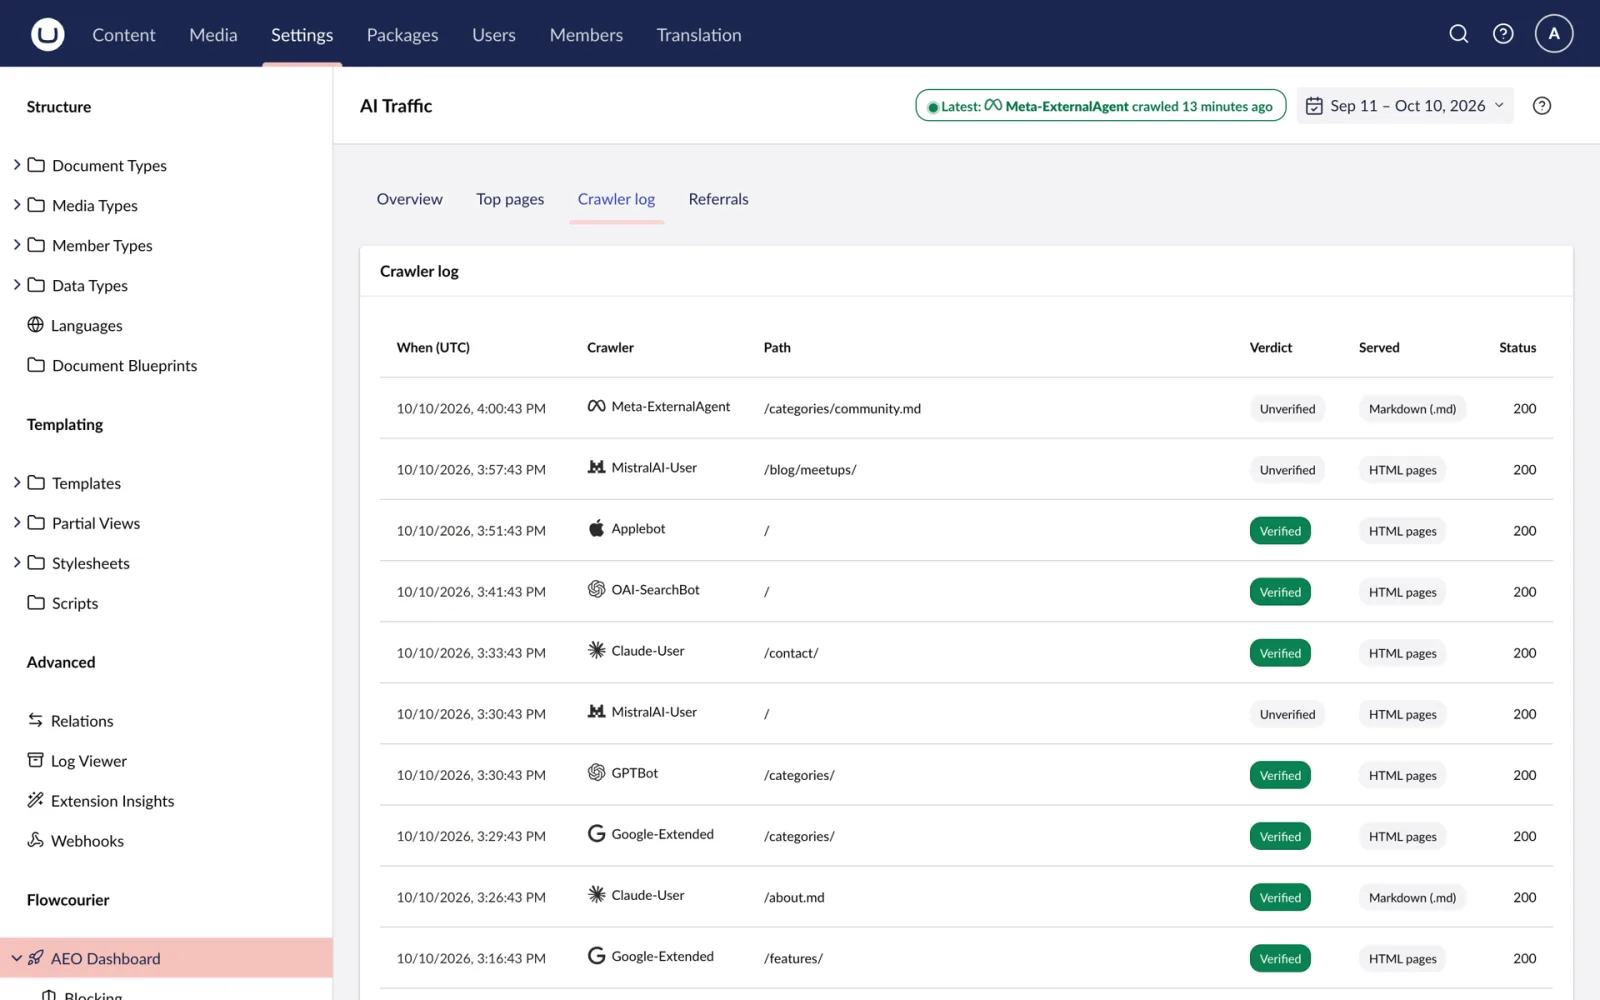The image size is (1600, 1000).
Task: Expand the Media Types tree node
Action: 17,204
